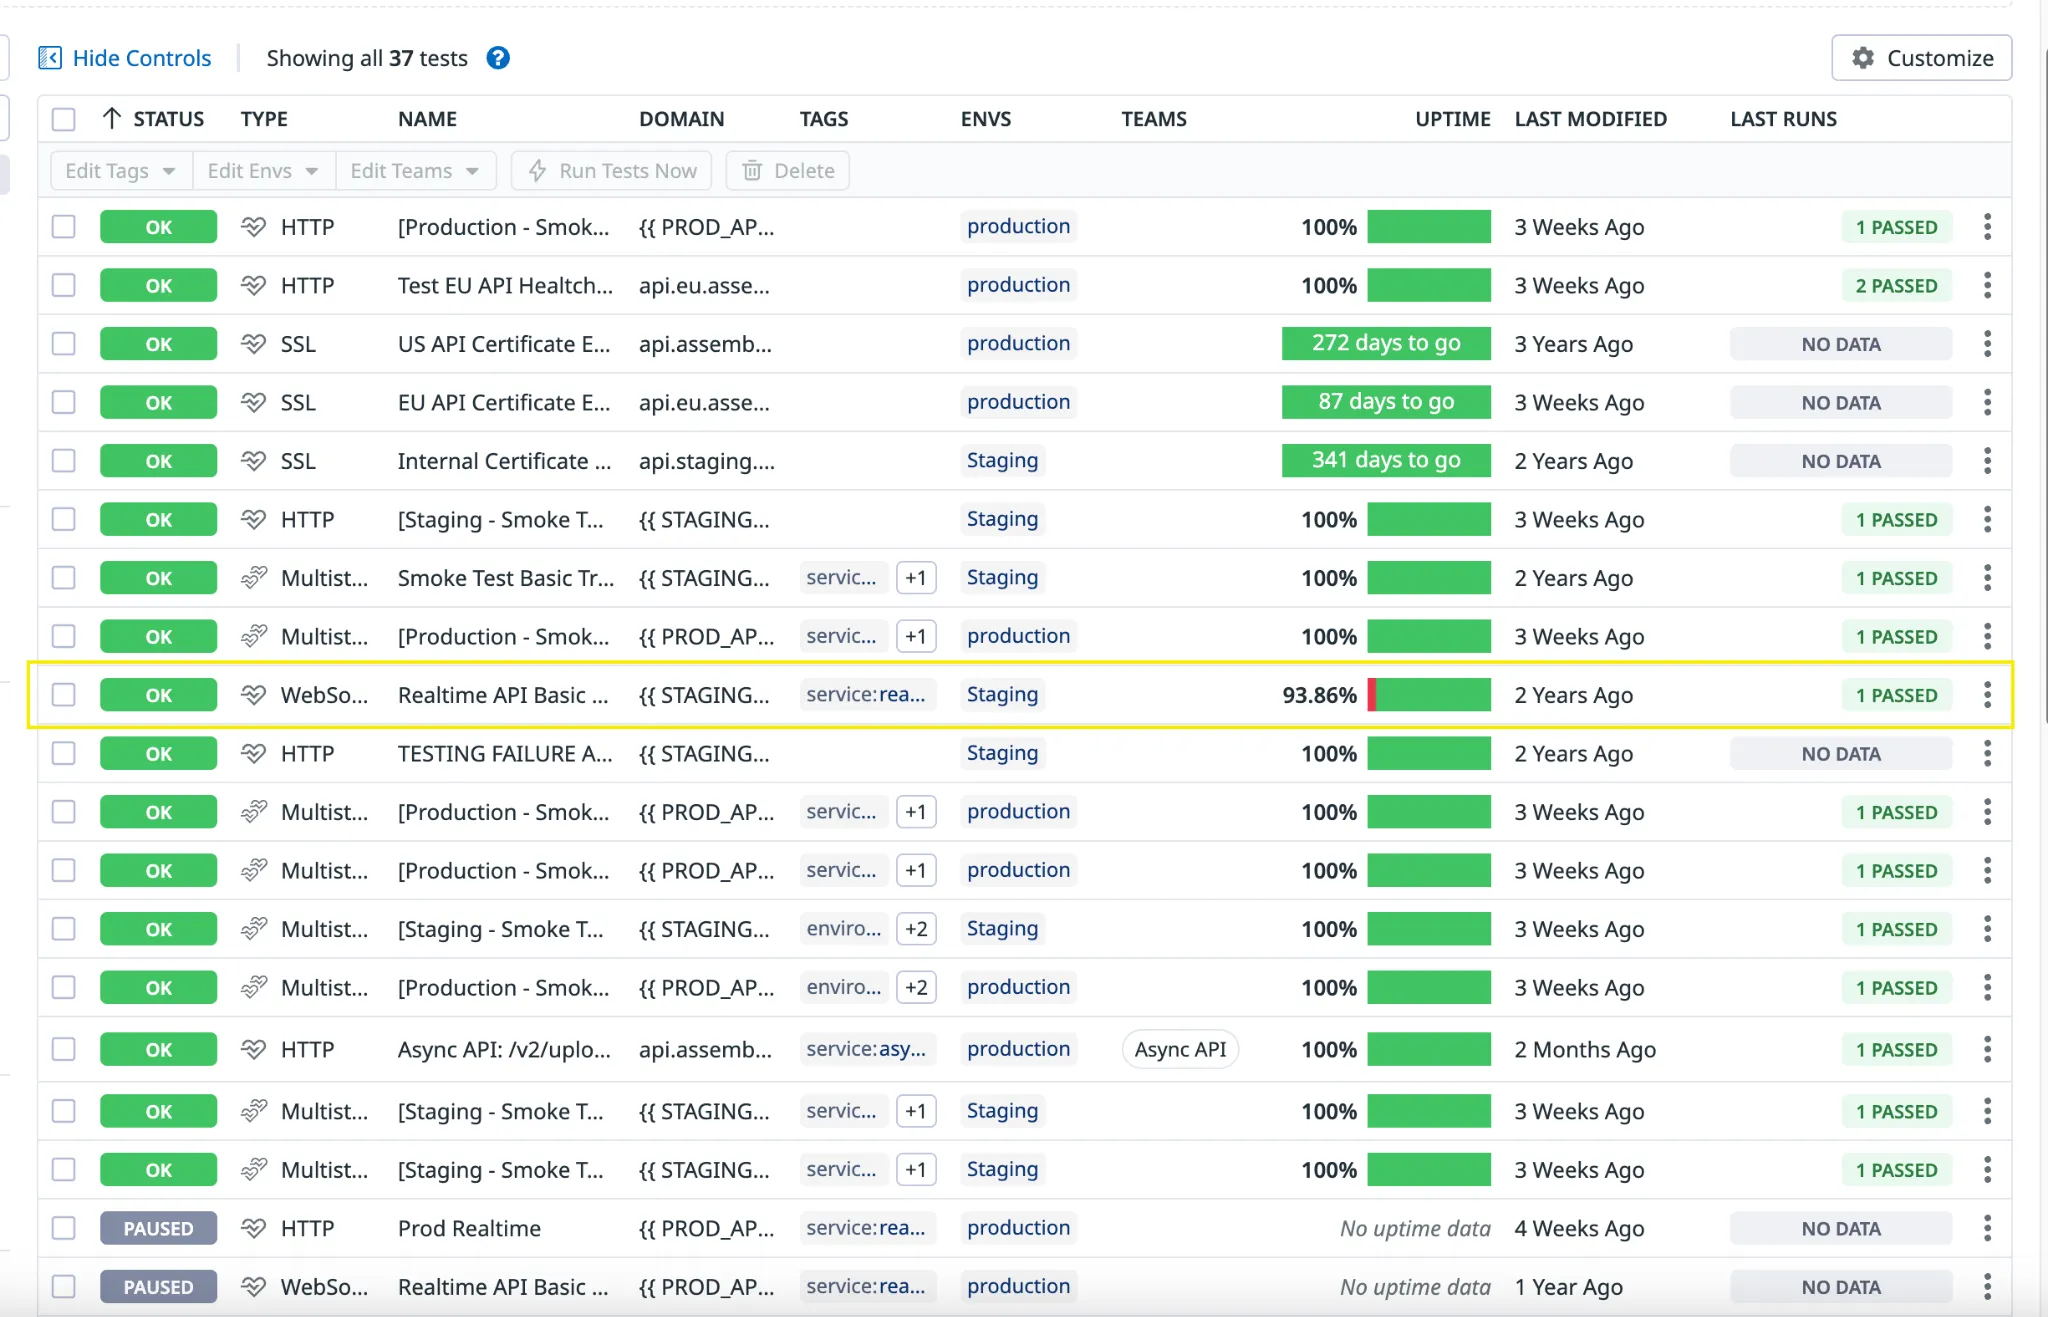Open the Edit Teams dropdown
This screenshot has width=2048, height=1317.
click(x=414, y=171)
